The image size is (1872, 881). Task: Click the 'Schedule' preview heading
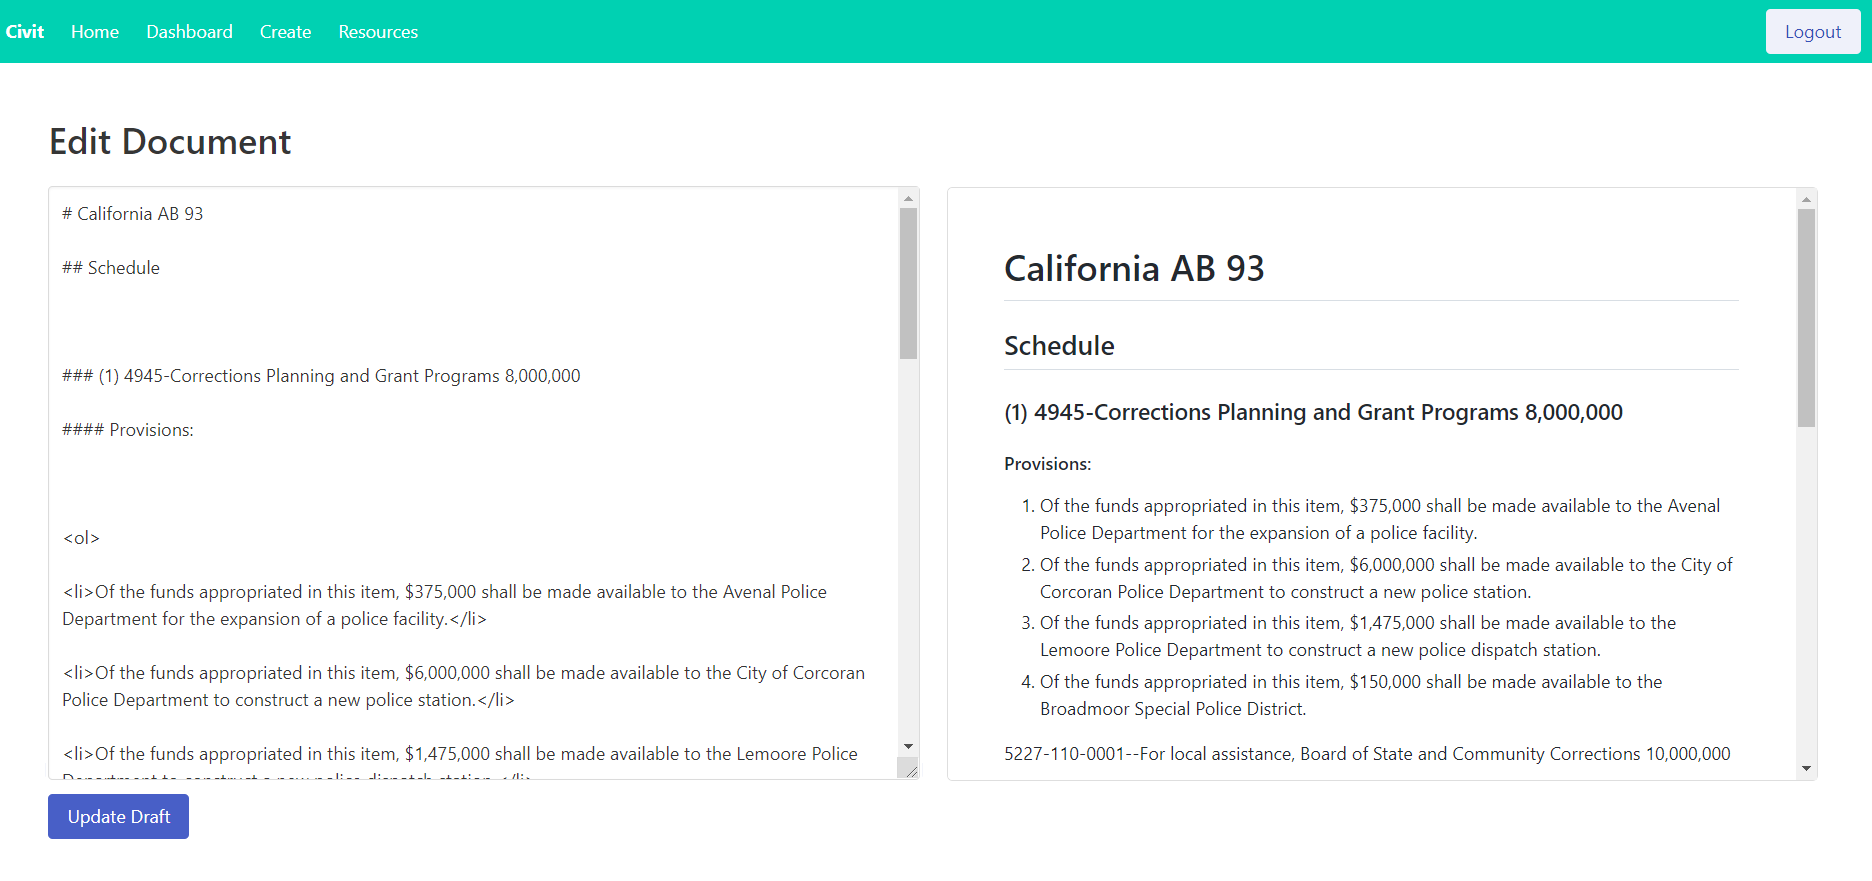1059,346
